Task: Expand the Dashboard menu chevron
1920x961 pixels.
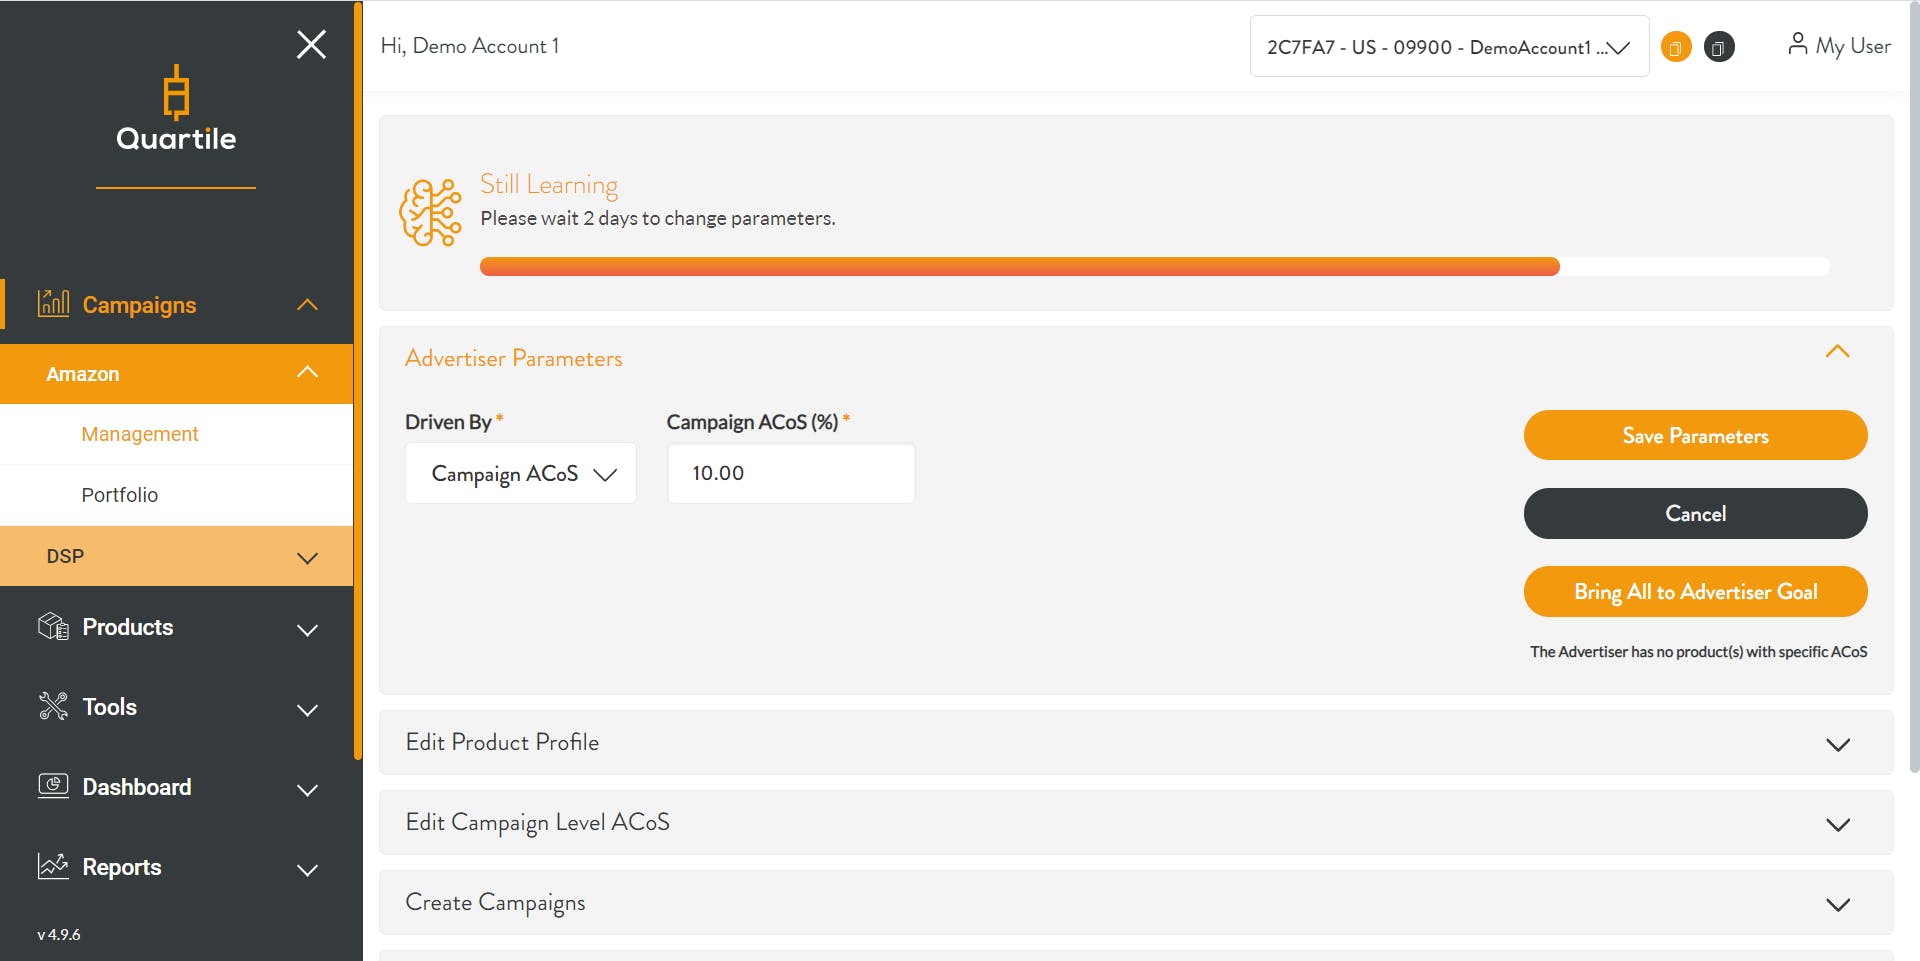Action: [x=307, y=790]
